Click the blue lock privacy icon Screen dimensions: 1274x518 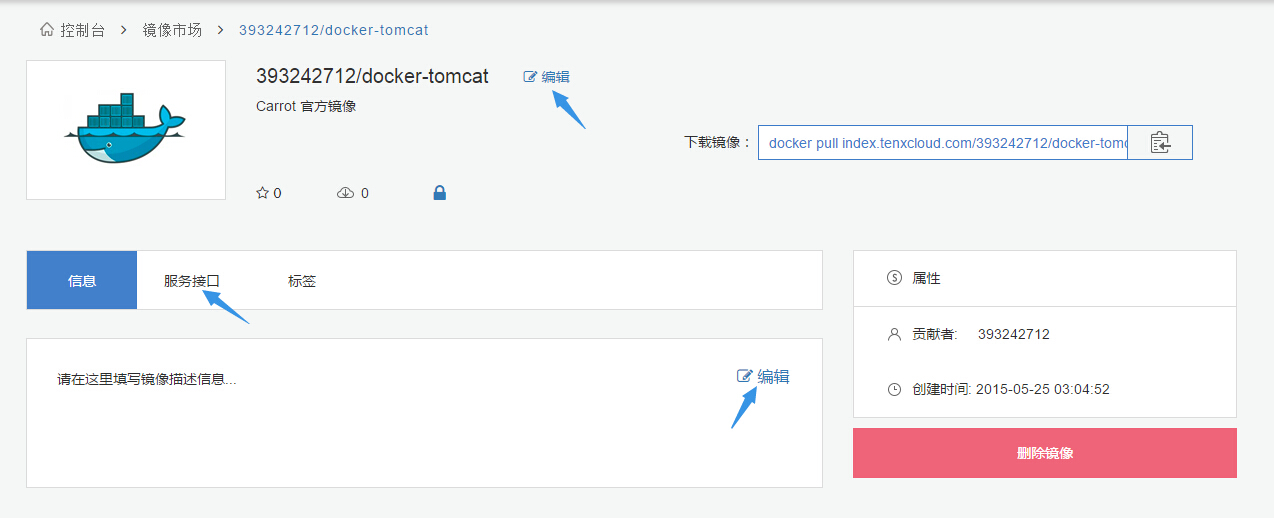point(439,192)
